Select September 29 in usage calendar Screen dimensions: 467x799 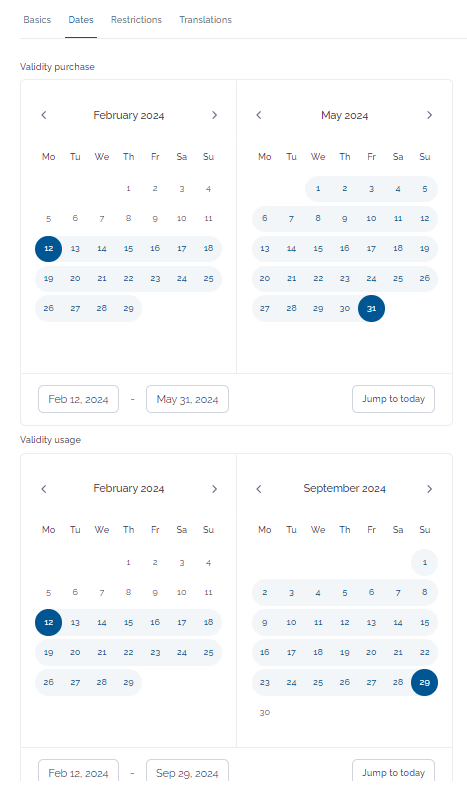point(424,682)
